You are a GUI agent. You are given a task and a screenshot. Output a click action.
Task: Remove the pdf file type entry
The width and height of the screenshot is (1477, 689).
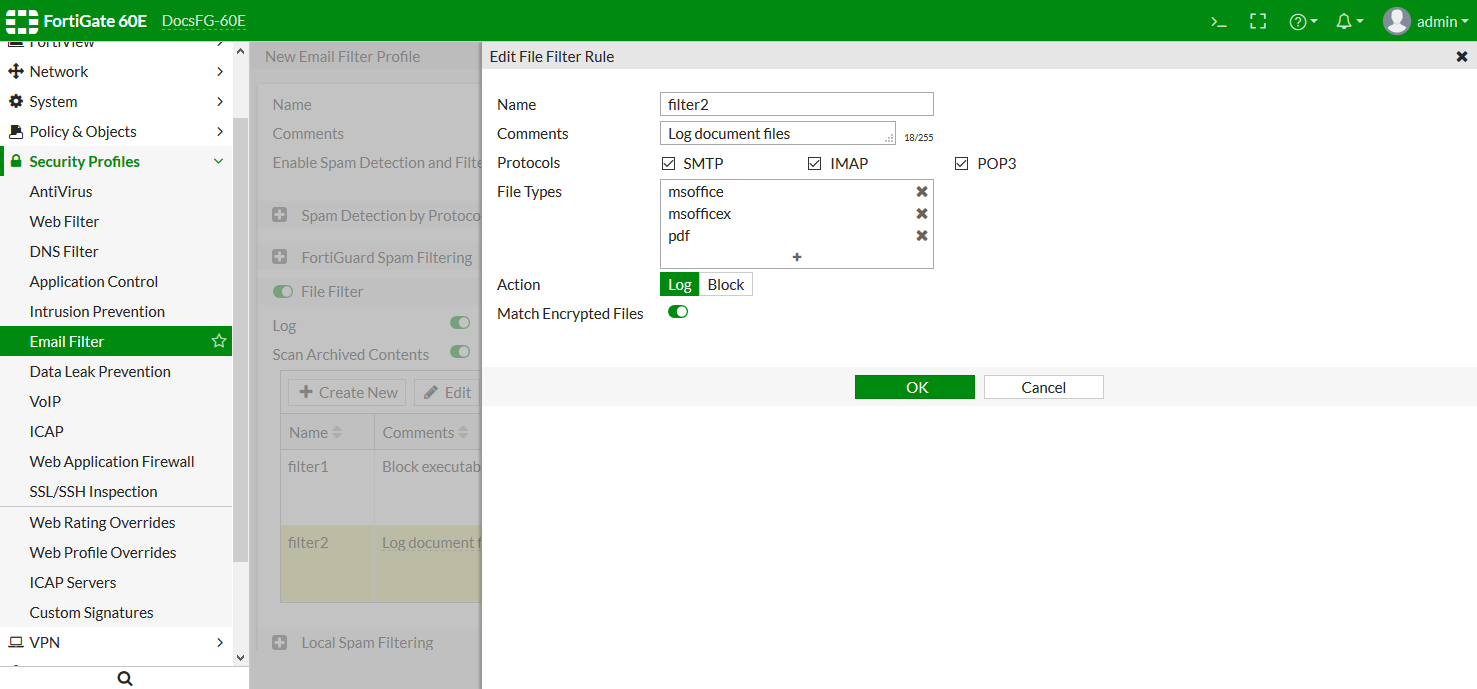click(x=921, y=235)
